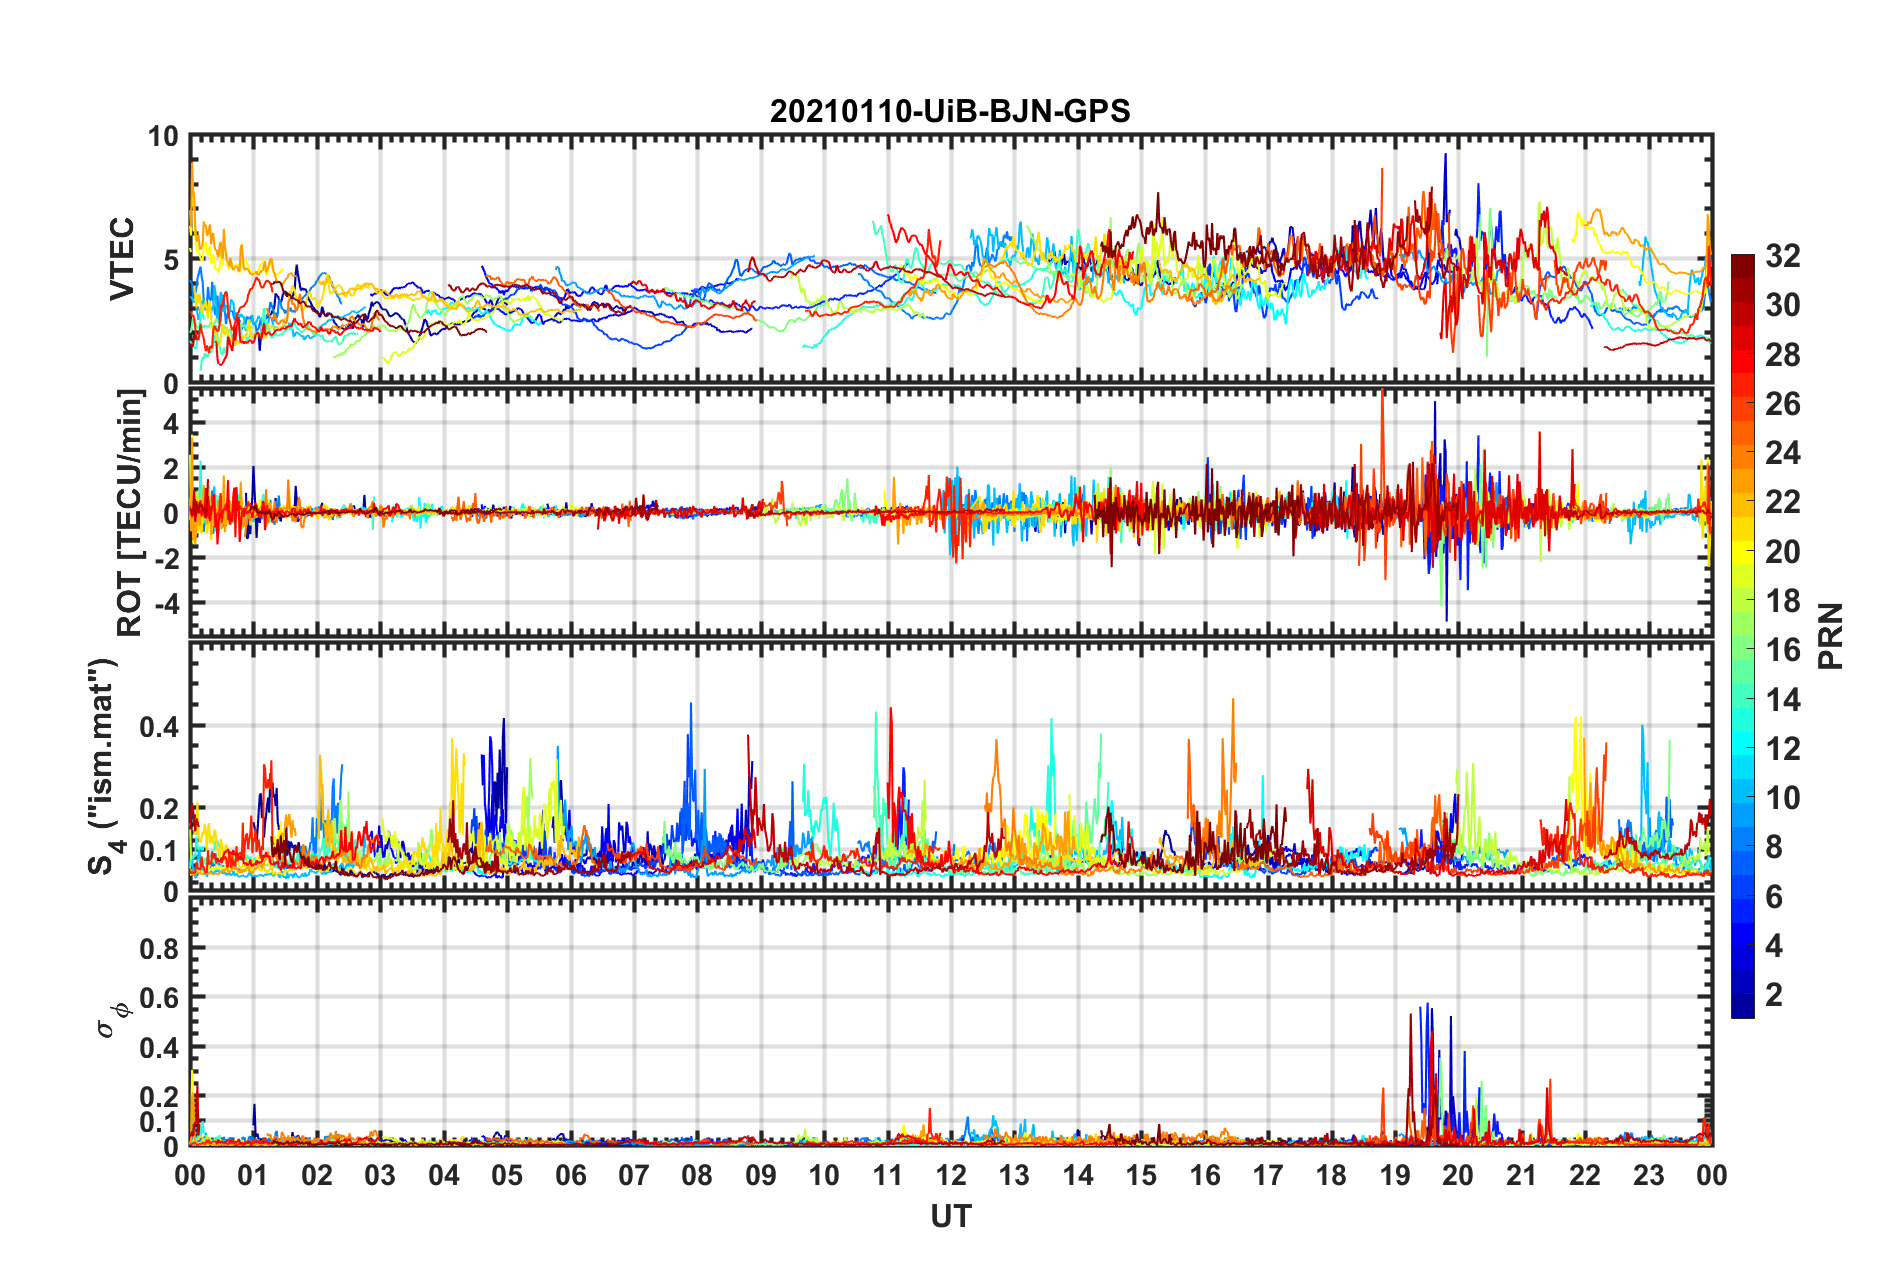Click x-axis hour label 06
Screen dimensions: 1902x1272
coord(571,1175)
